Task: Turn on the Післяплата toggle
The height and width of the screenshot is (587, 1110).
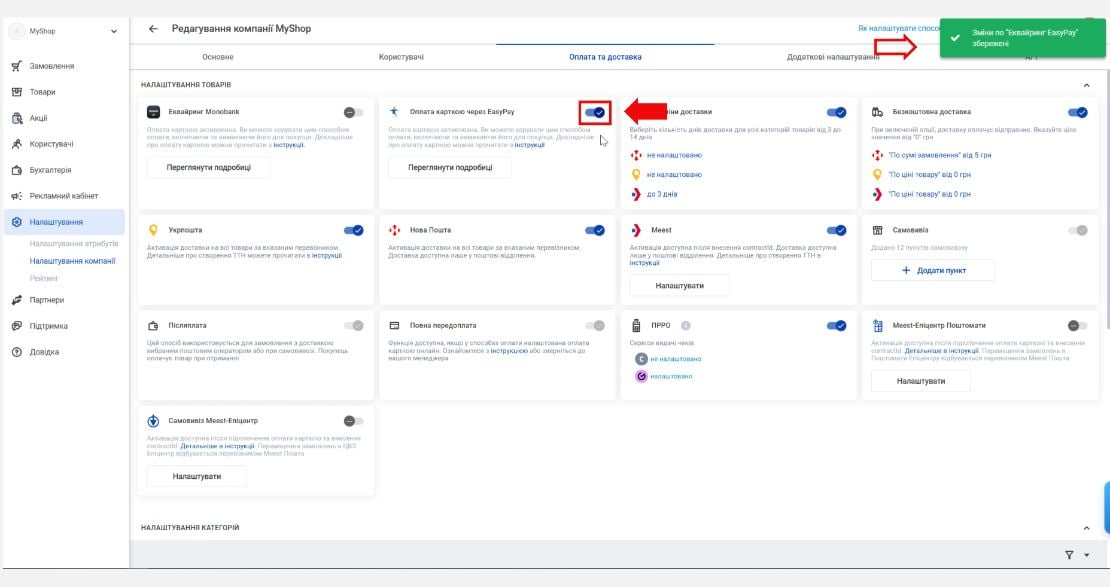Action: (x=353, y=326)
